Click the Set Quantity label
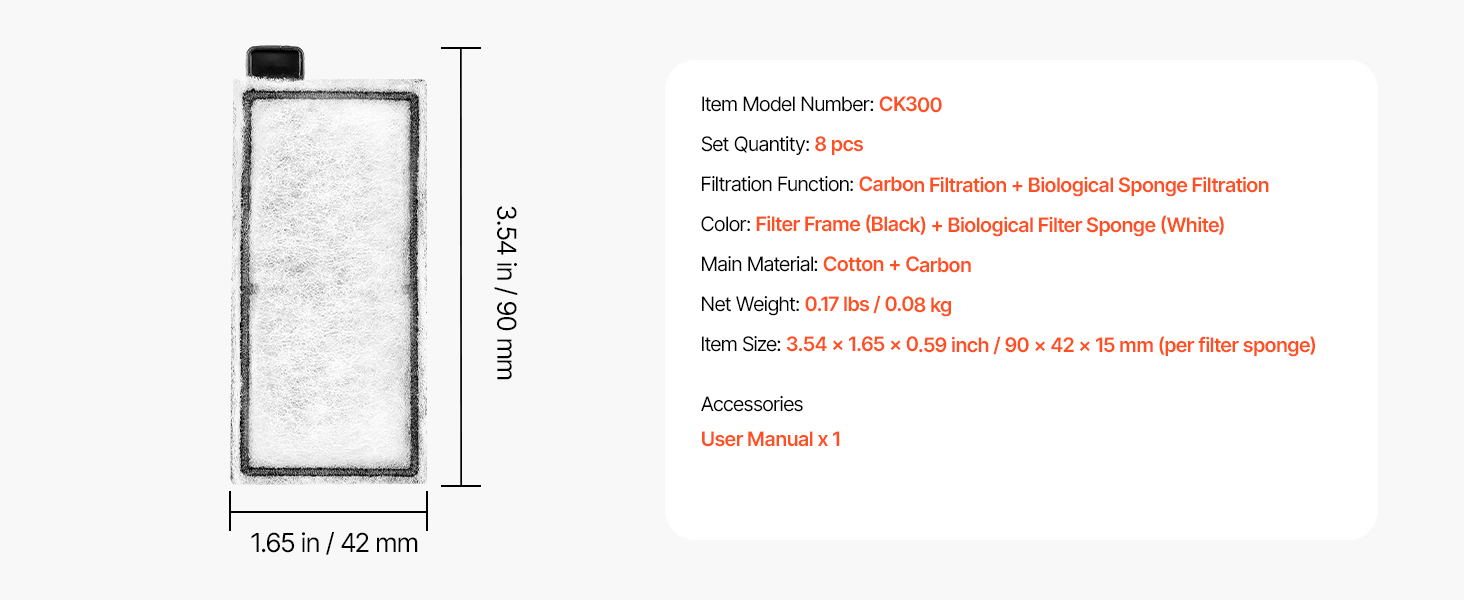Screen dimensions: 1464x600 [x=755, y=145]
